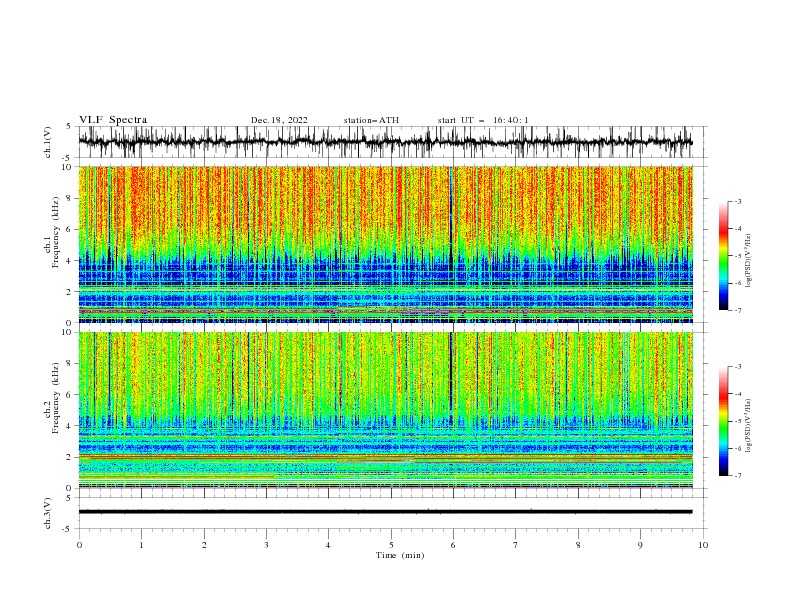The image size is (792, 612).
Task: Click the "8" tick on the time axis
Action: coord(578,545)
